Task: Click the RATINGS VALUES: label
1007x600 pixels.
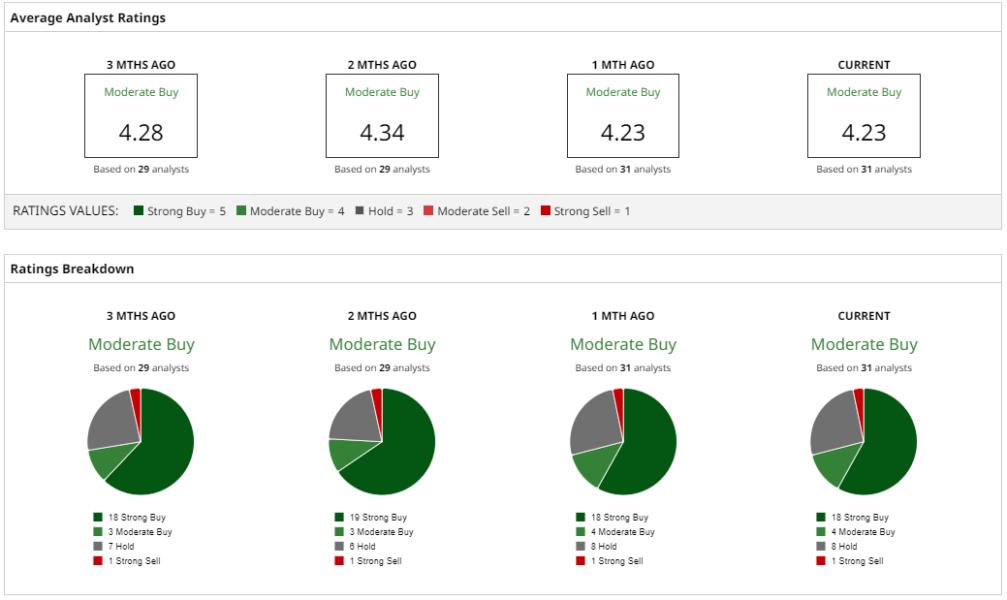Action: coord(66,211)
